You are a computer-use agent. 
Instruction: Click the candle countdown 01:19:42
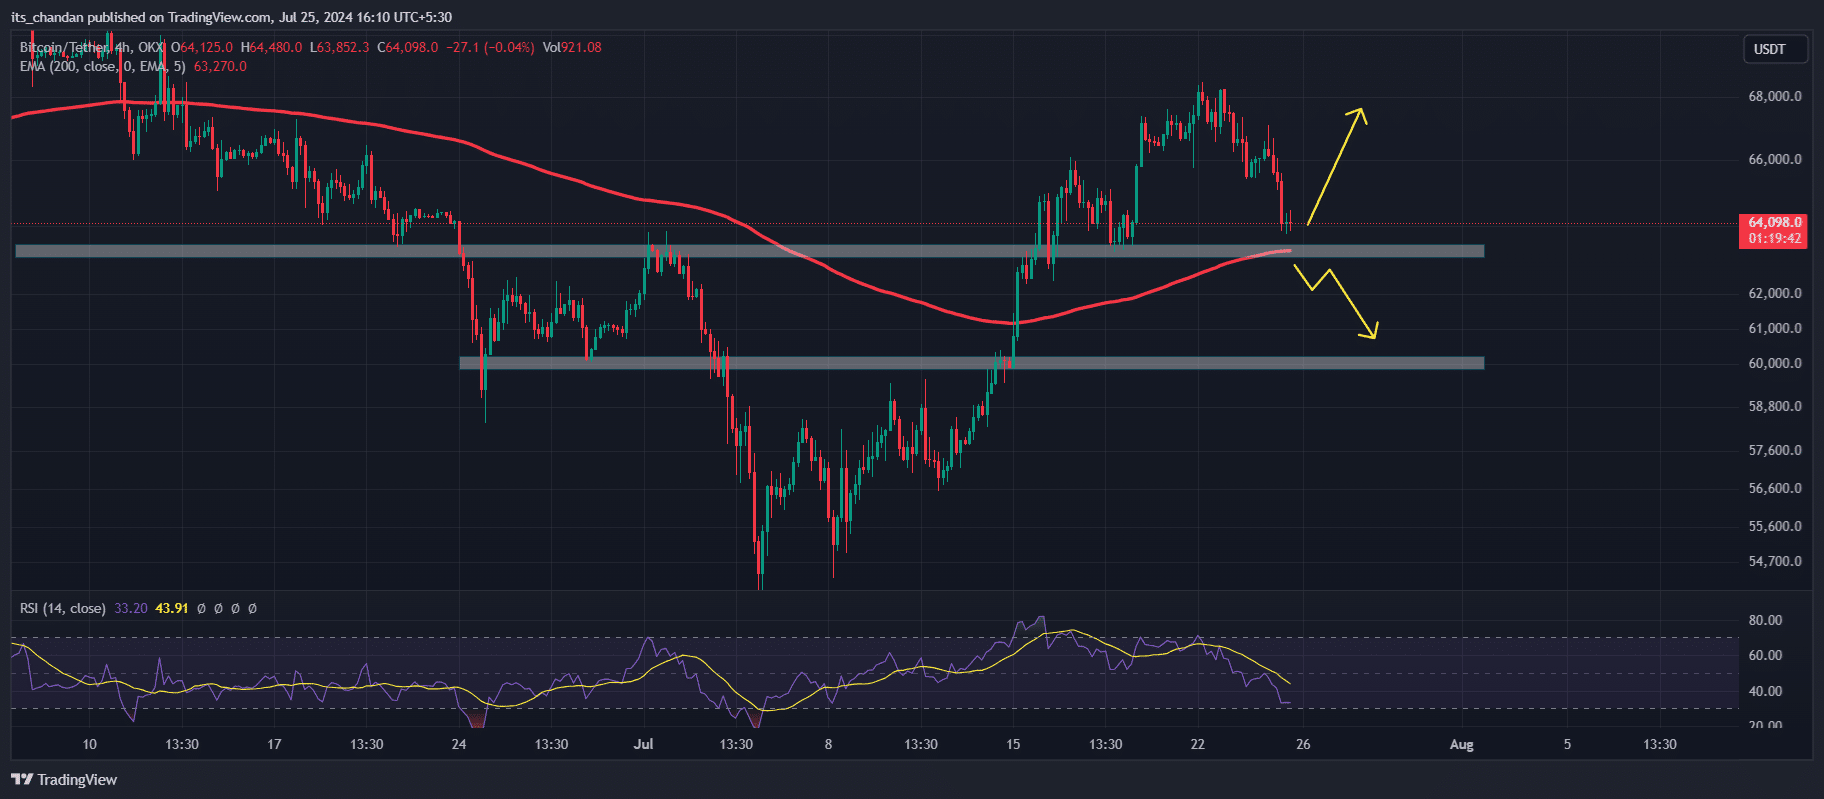tap(1775, 239)
